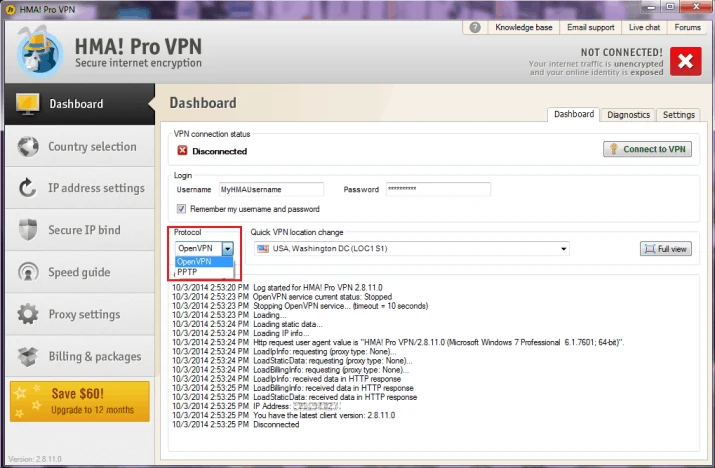Open the help question mark icon

475,27
